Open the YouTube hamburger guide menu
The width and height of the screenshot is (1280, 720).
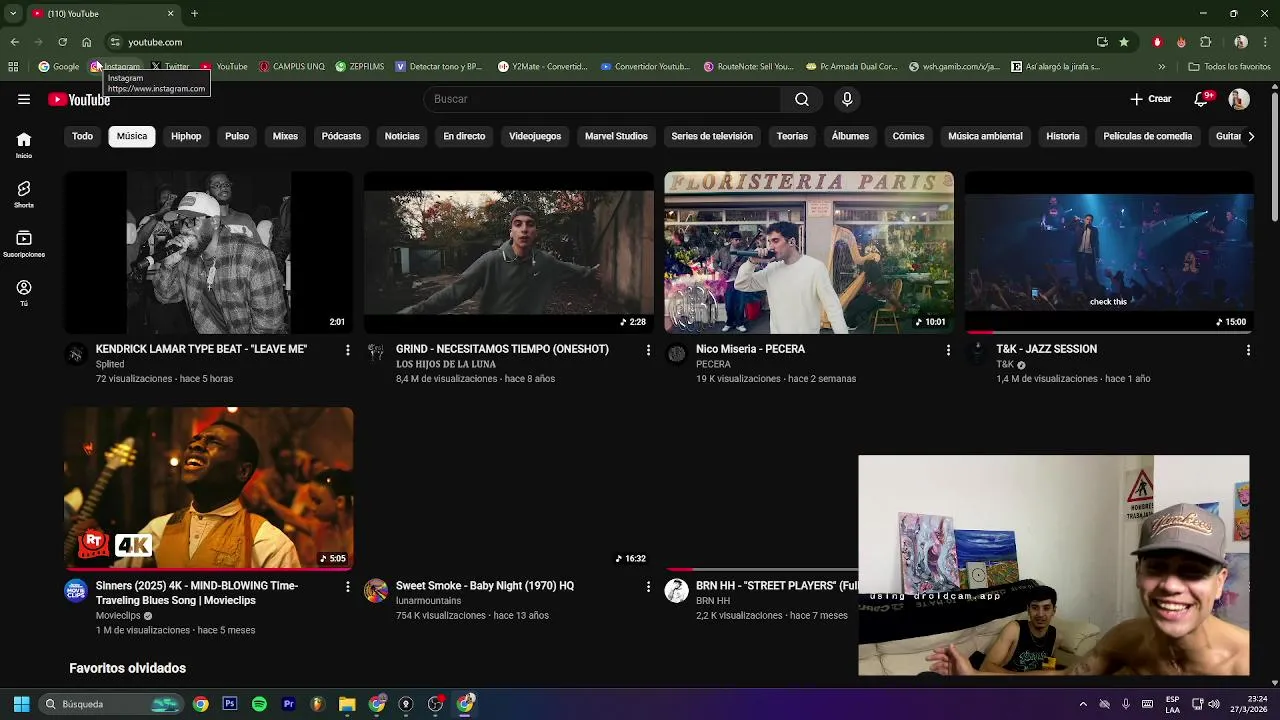[24, 99]
